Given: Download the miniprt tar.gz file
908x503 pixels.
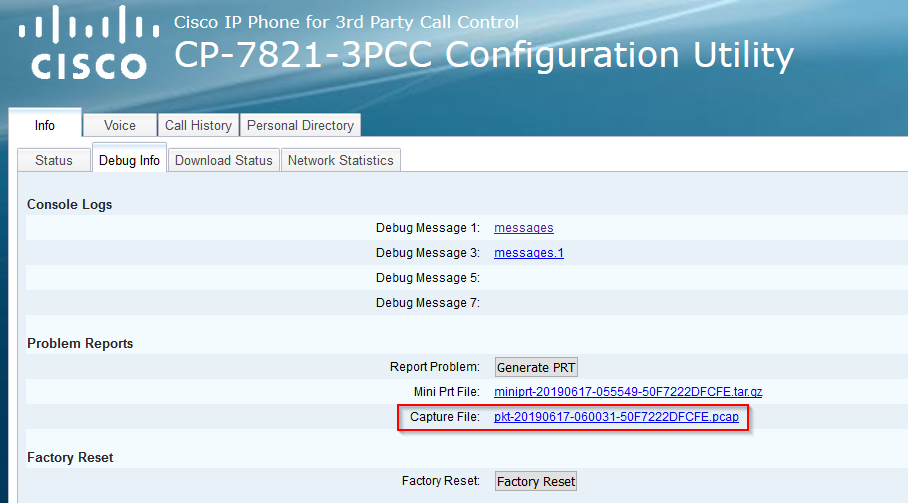Looking at the screenshot, I should tap(628, 392).
